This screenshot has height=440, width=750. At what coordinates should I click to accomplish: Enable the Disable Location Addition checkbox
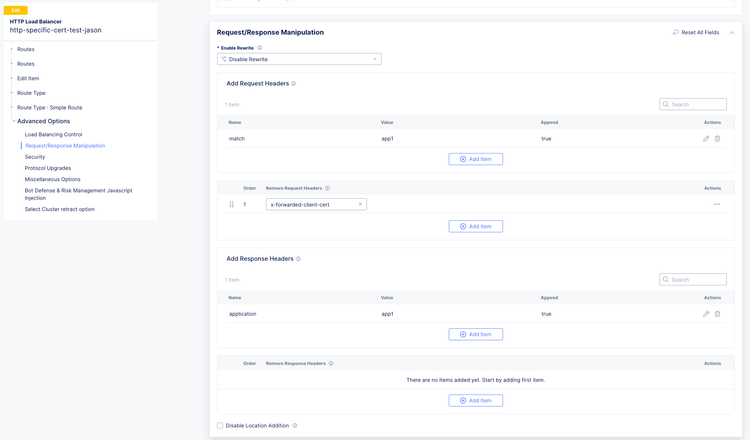[x=221, y=426]
